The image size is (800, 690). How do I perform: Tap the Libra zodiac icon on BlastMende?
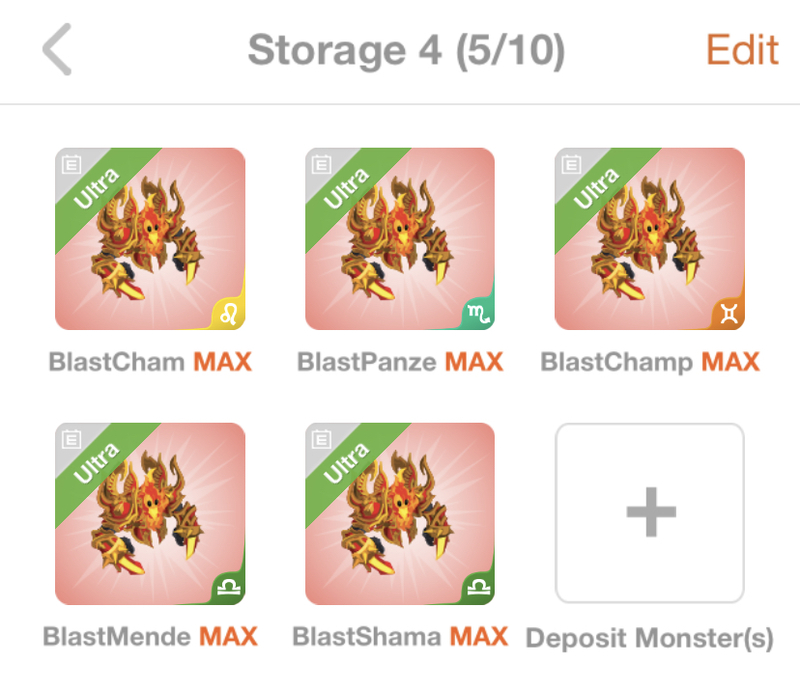(x=229, y=588)
